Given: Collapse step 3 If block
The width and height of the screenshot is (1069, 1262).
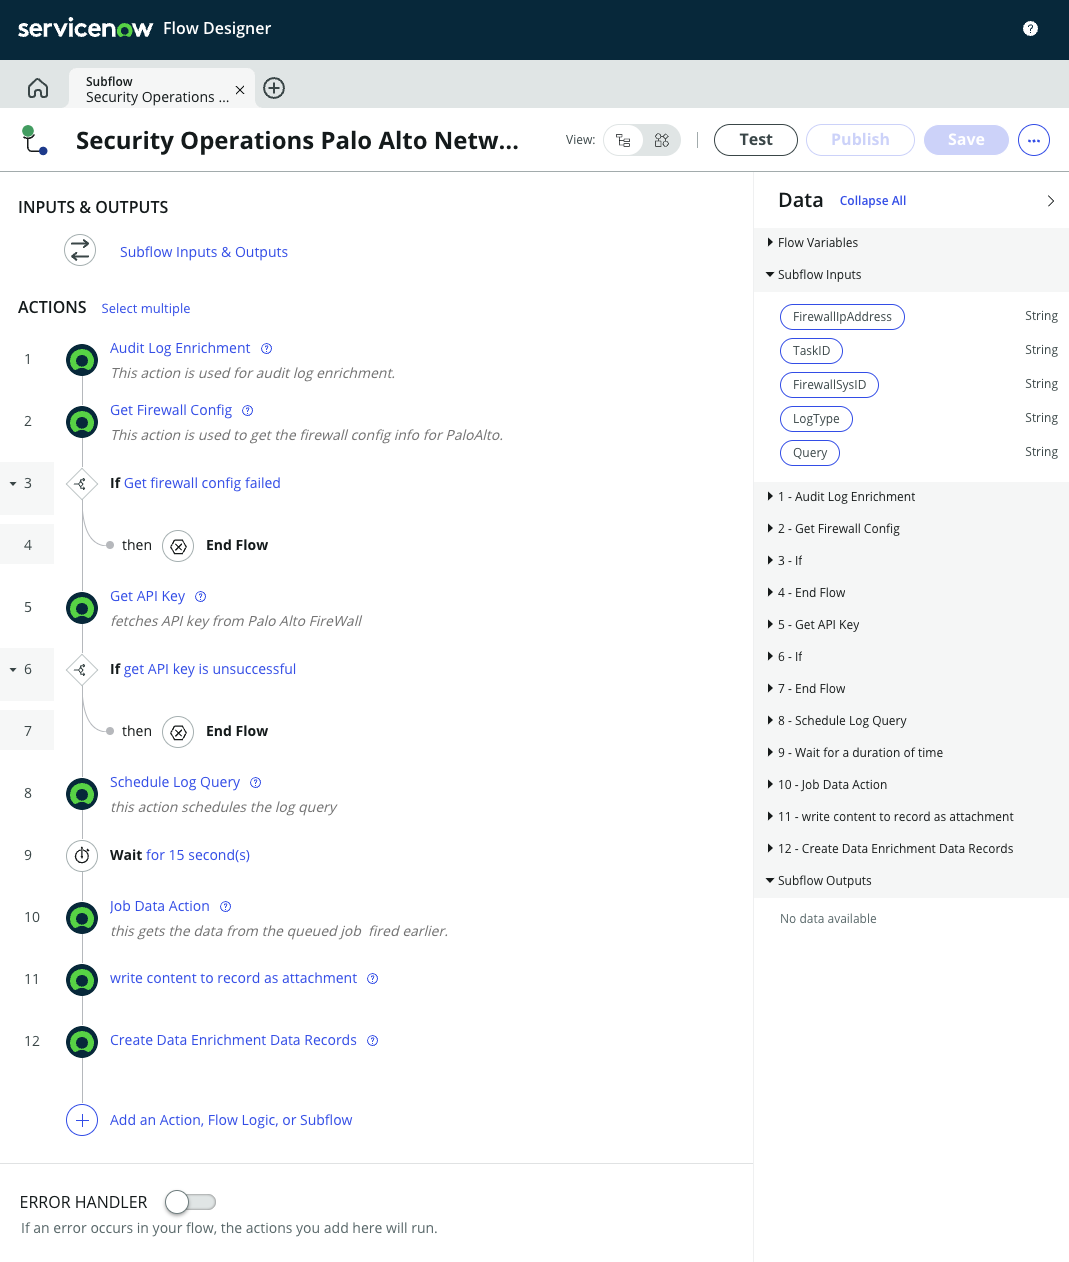Looking at the screenshot, I should click(x=13, y=484).
